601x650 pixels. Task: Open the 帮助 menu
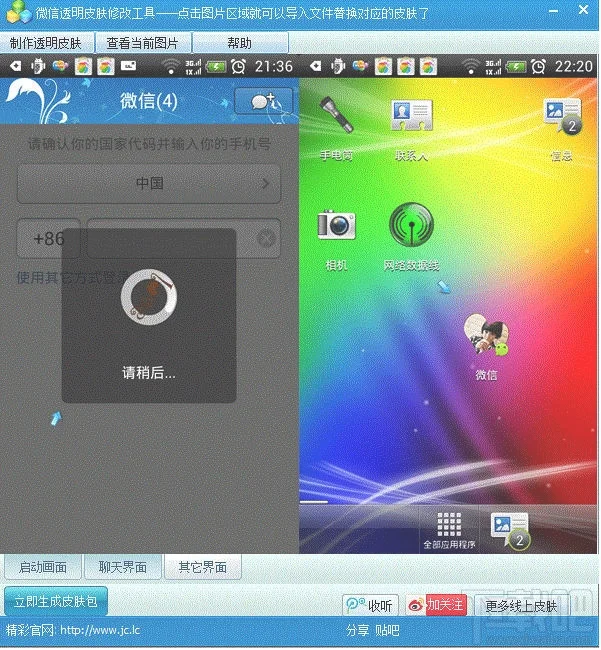(240, 43)
